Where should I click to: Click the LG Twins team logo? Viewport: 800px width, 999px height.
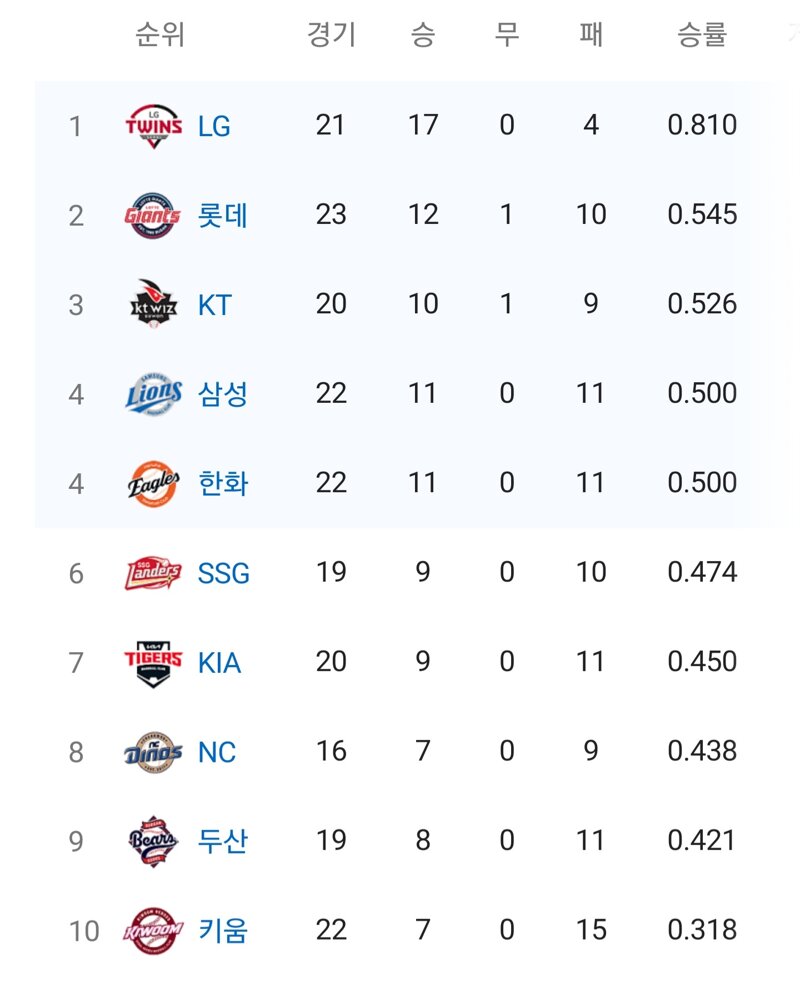click(x=154, y=126)
